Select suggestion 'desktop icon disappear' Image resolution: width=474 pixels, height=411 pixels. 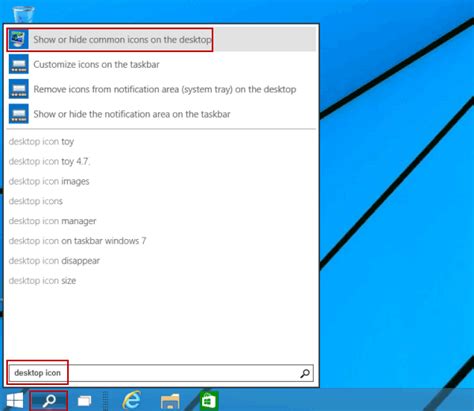pos(54,261)
